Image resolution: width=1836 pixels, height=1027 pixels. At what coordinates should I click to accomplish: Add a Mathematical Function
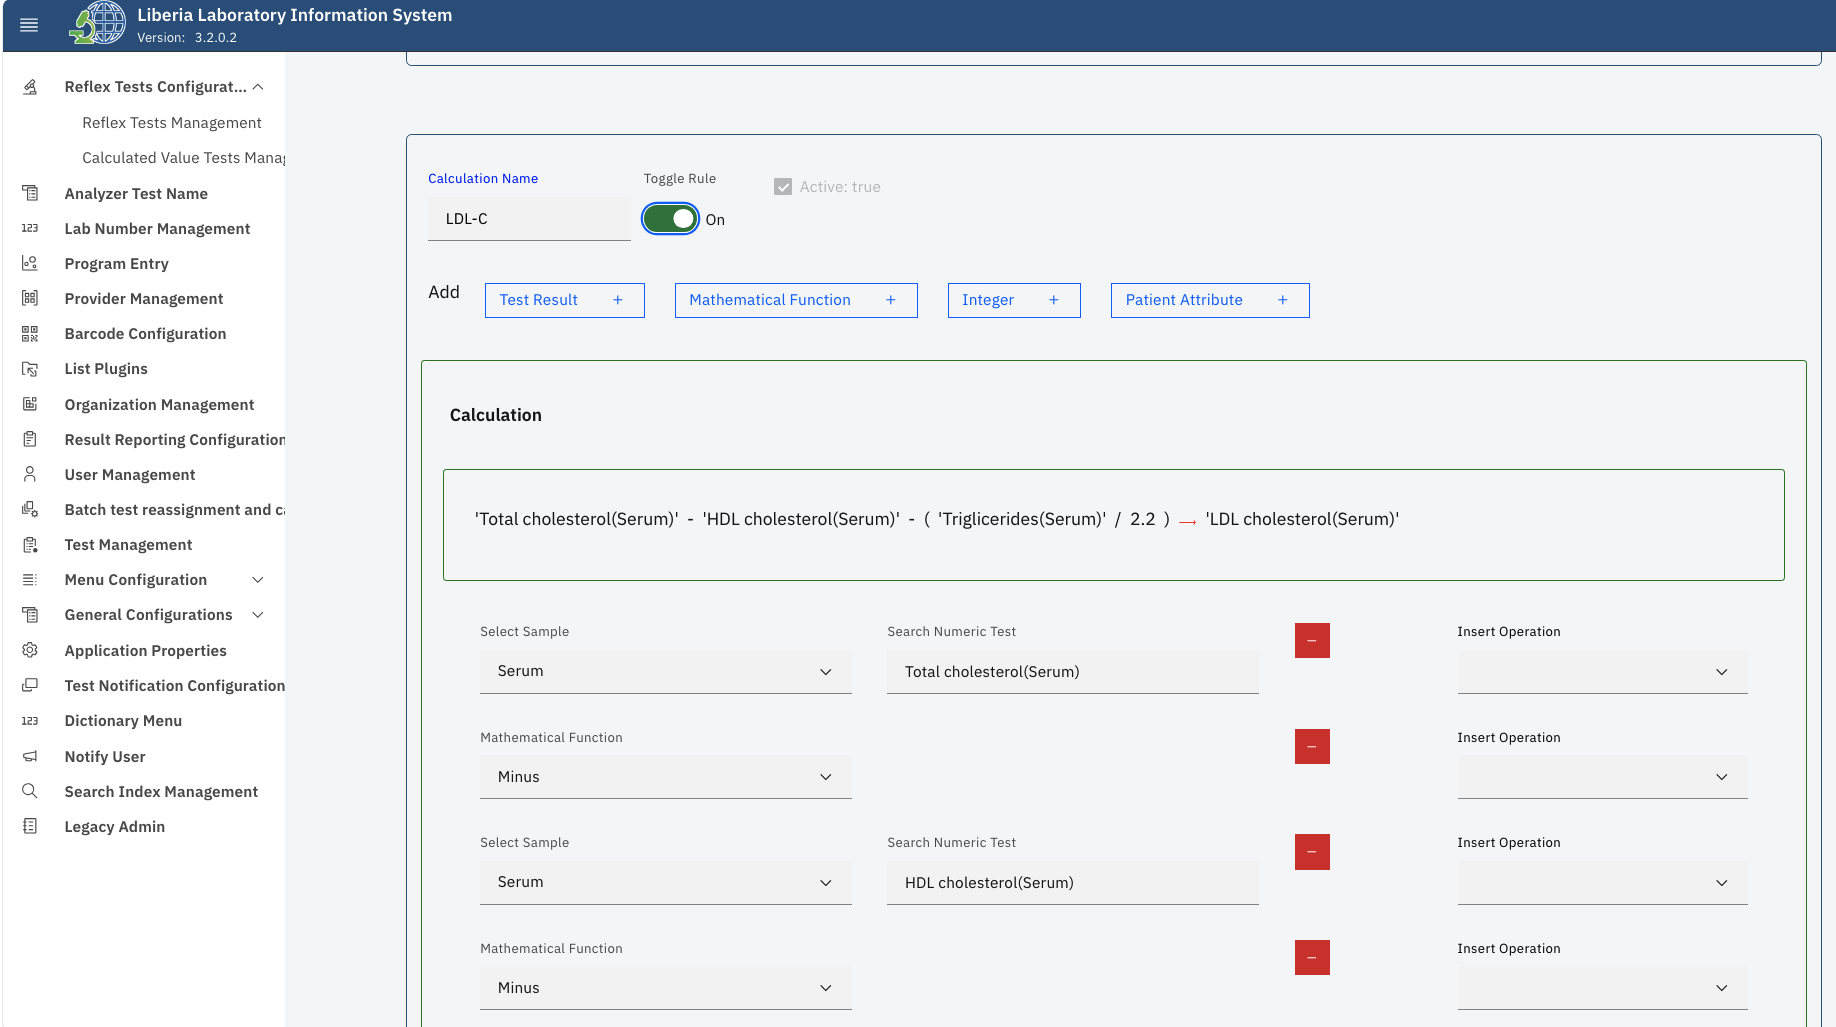pyautogui.click(x=796, y=300)
